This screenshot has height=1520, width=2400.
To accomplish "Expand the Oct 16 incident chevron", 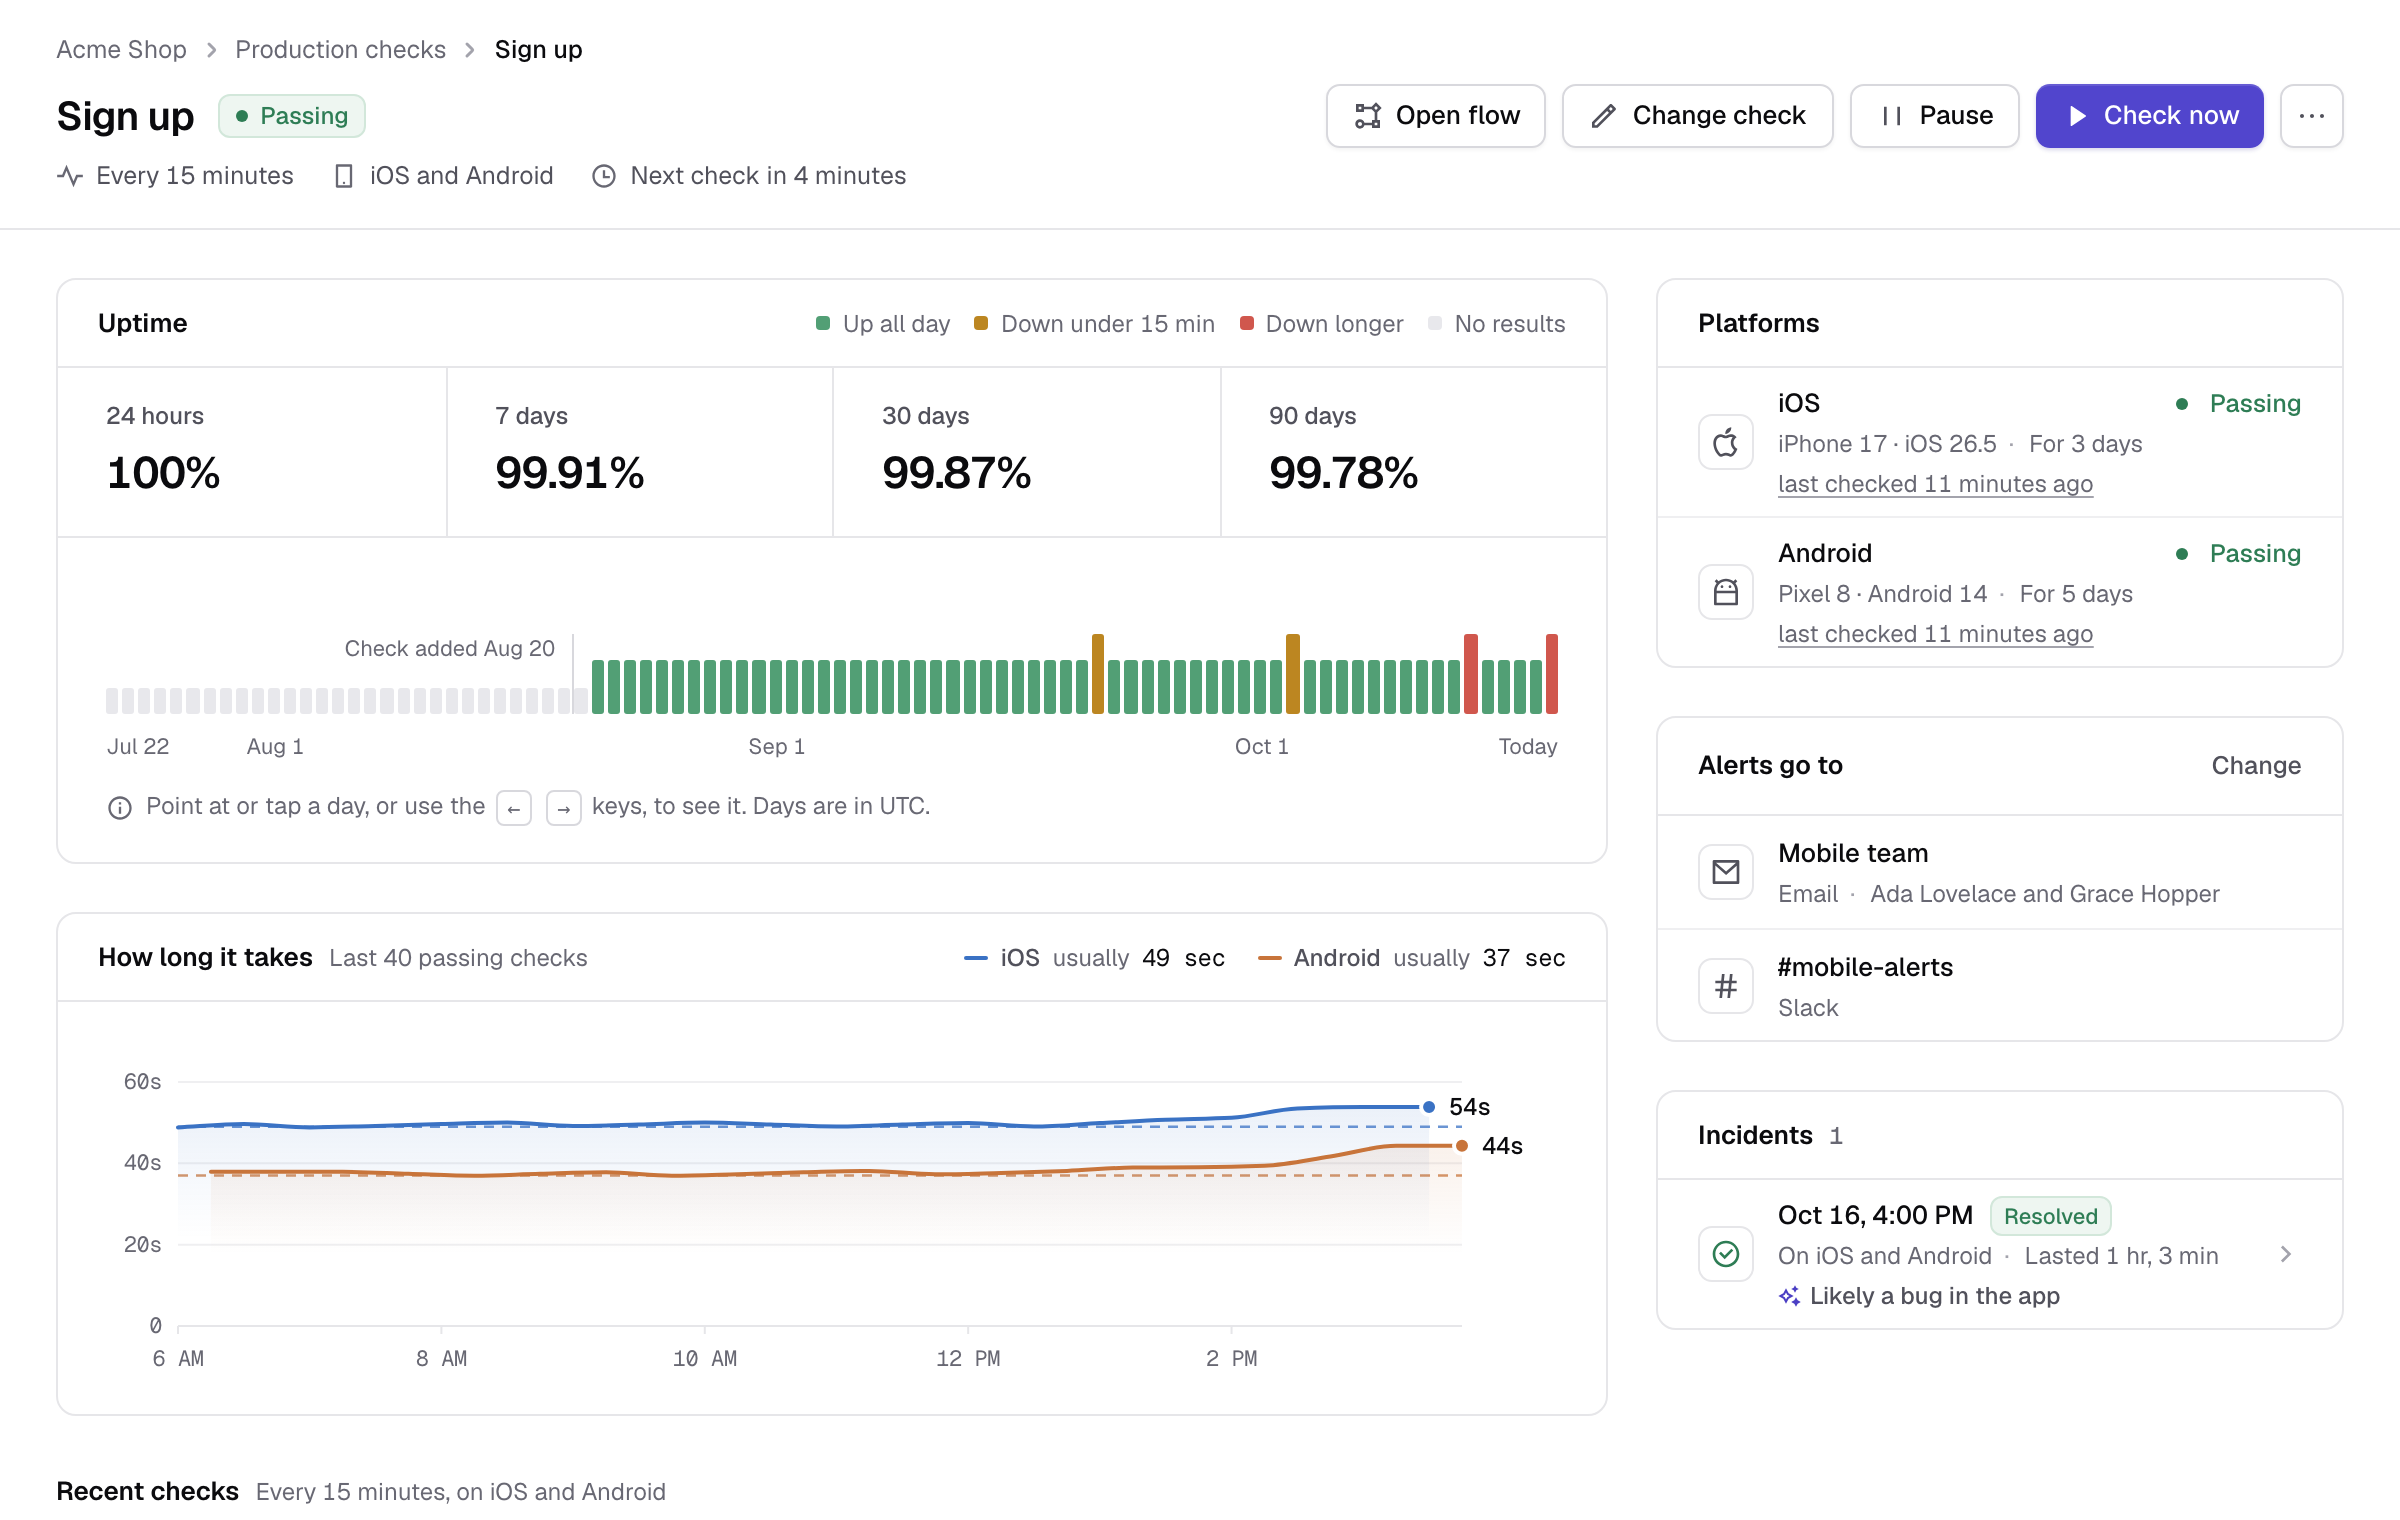I will (x=2286, y=1254).
